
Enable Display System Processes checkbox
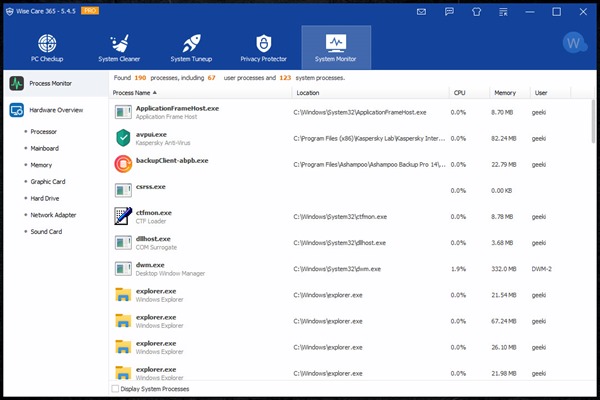[116, 389]
